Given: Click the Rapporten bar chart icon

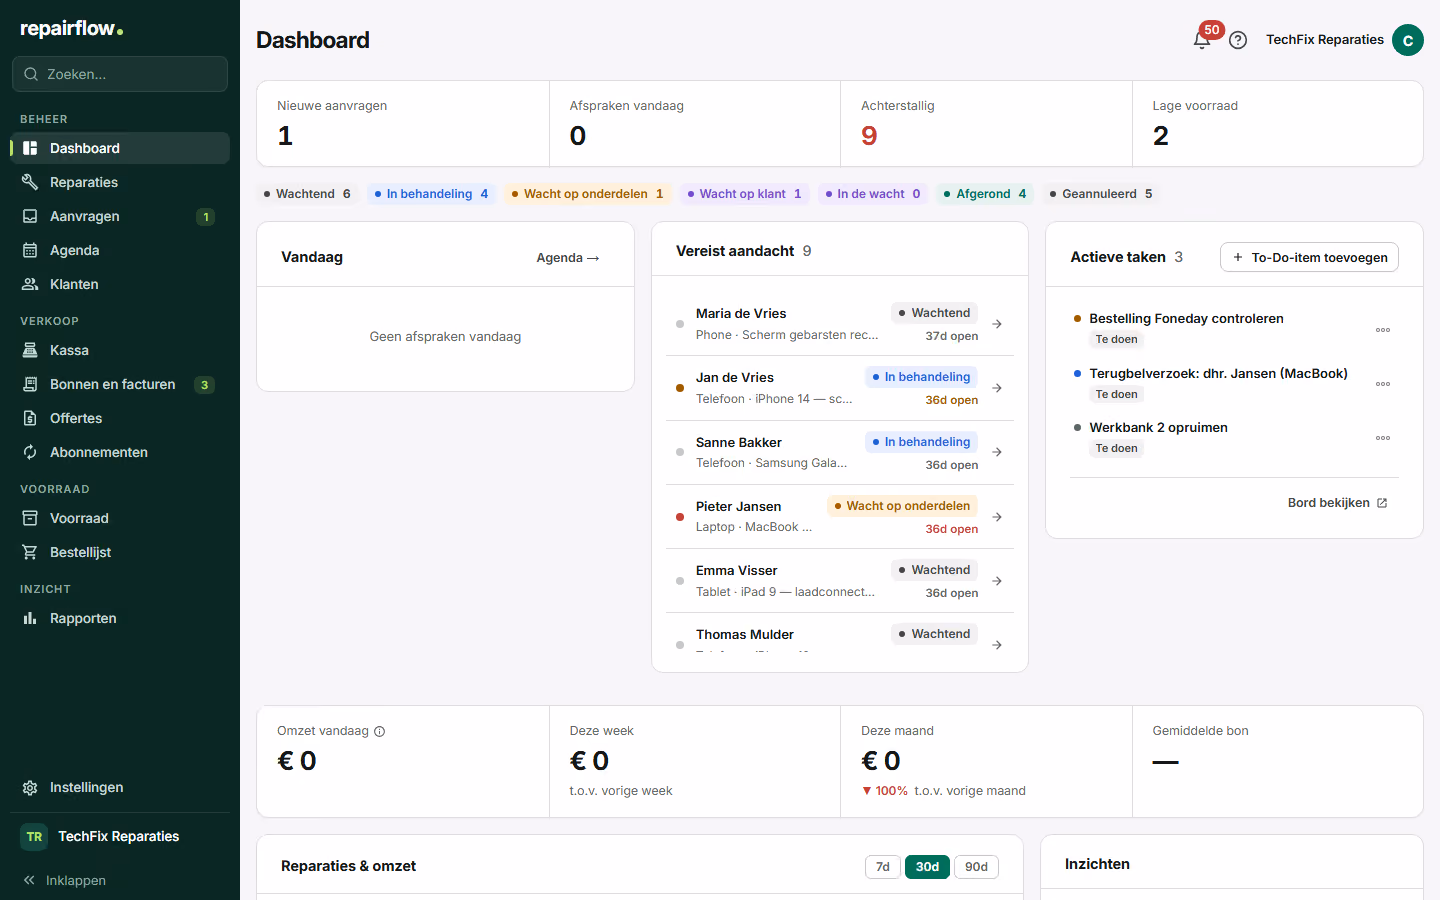Looking at the screenshot, I should tap(30, 618).
